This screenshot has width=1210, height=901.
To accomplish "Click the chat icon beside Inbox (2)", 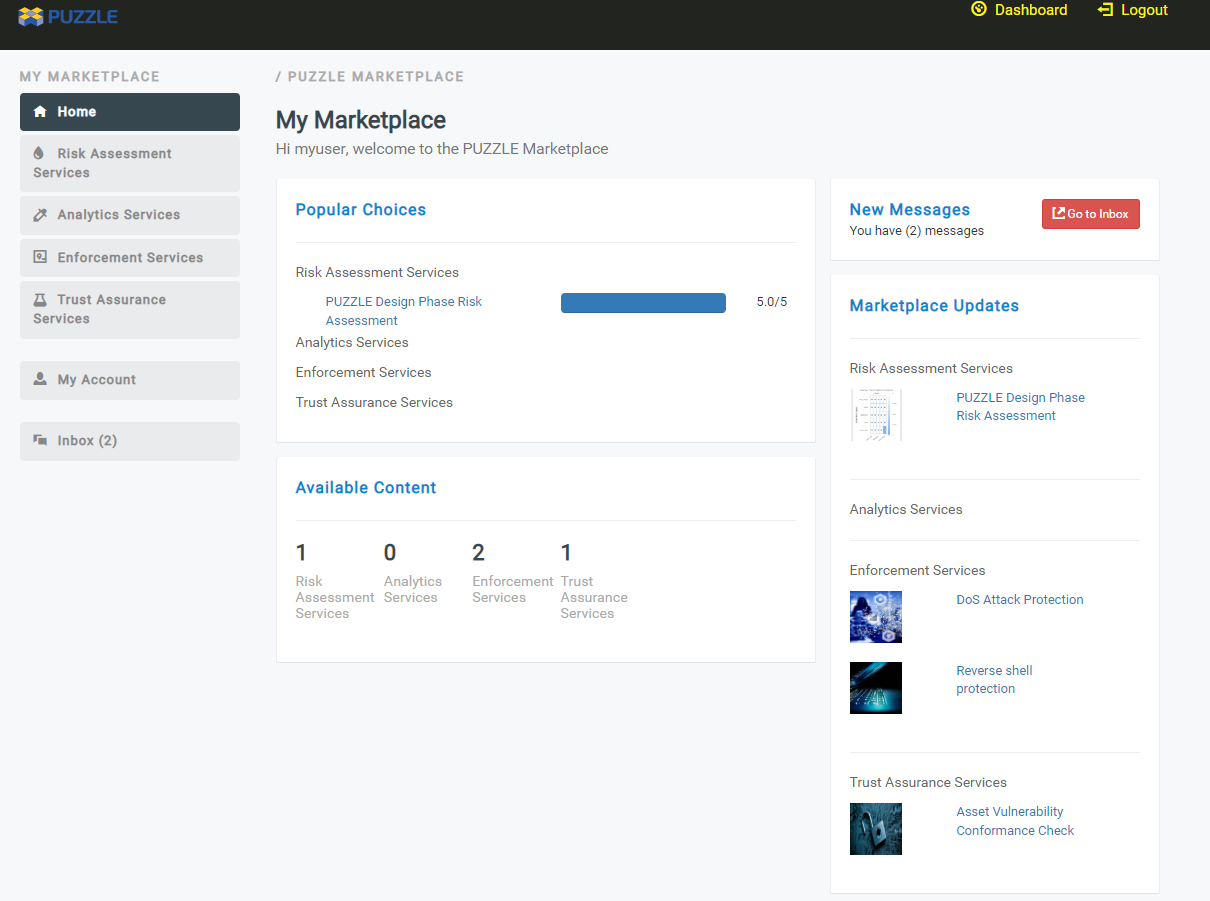I will point(40,440).
